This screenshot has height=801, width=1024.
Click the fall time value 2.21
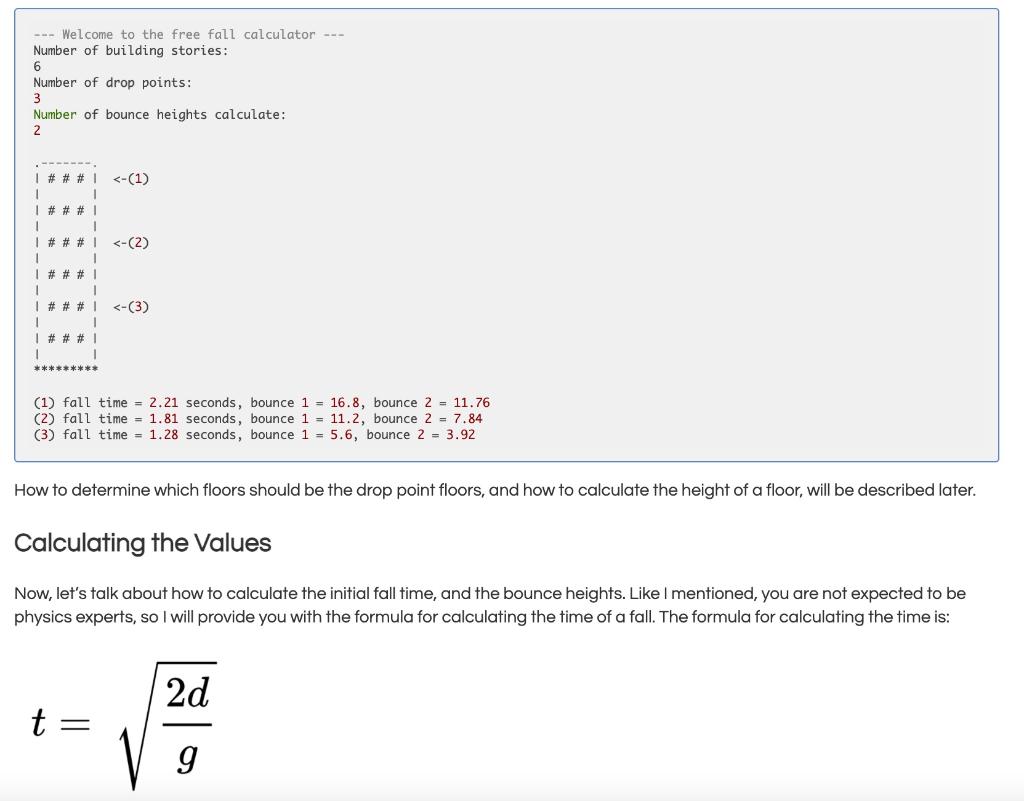(163, 403)
